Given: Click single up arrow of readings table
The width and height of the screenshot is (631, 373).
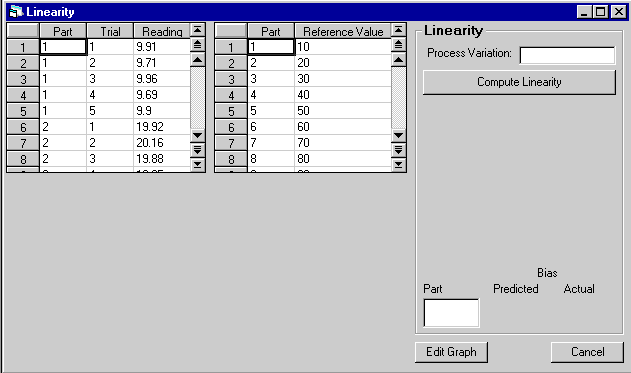Looking at the screenshot, I should (197, 60).
